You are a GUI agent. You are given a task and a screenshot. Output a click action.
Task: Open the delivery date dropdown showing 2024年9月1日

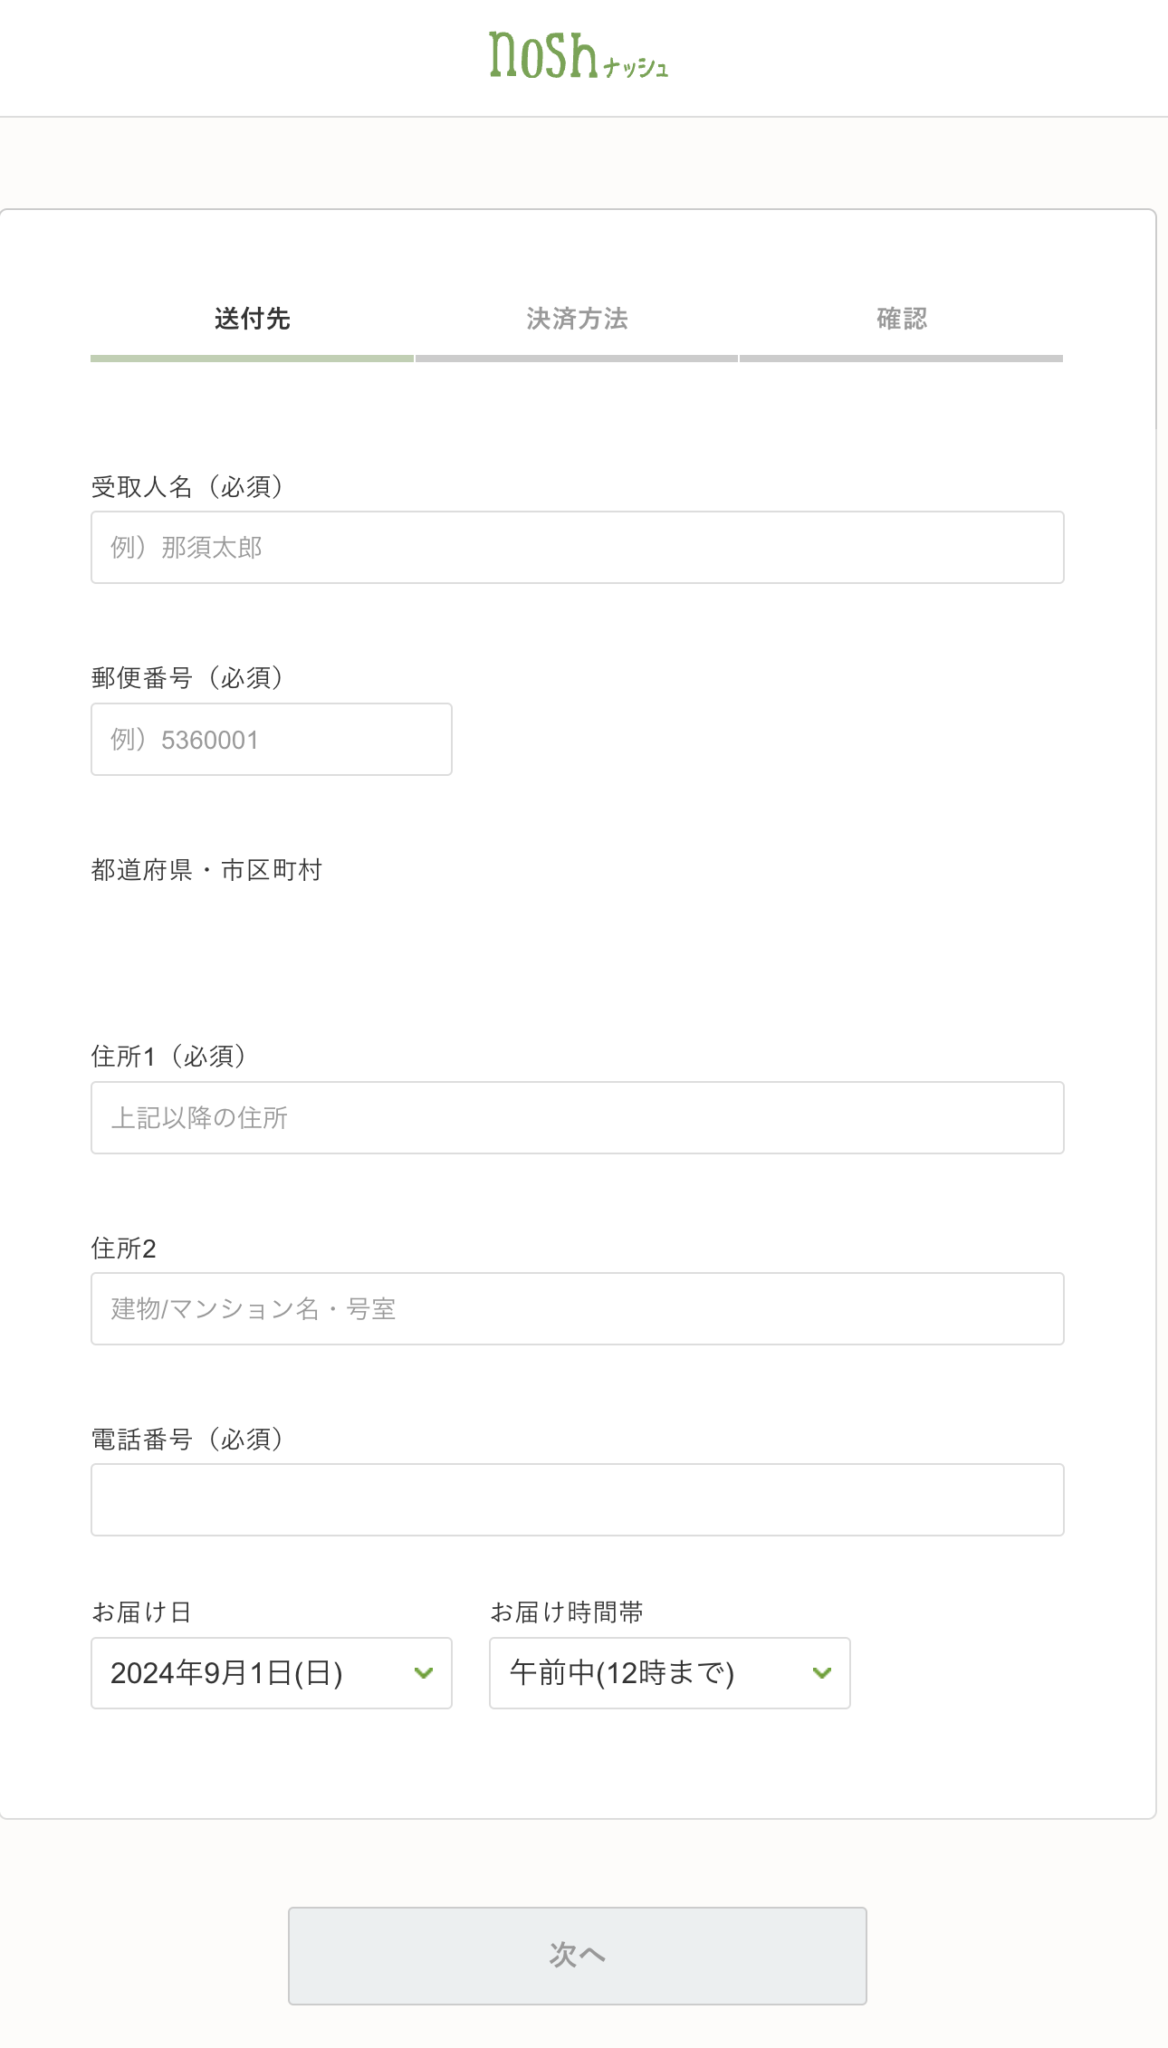[x=270, y=1673]
